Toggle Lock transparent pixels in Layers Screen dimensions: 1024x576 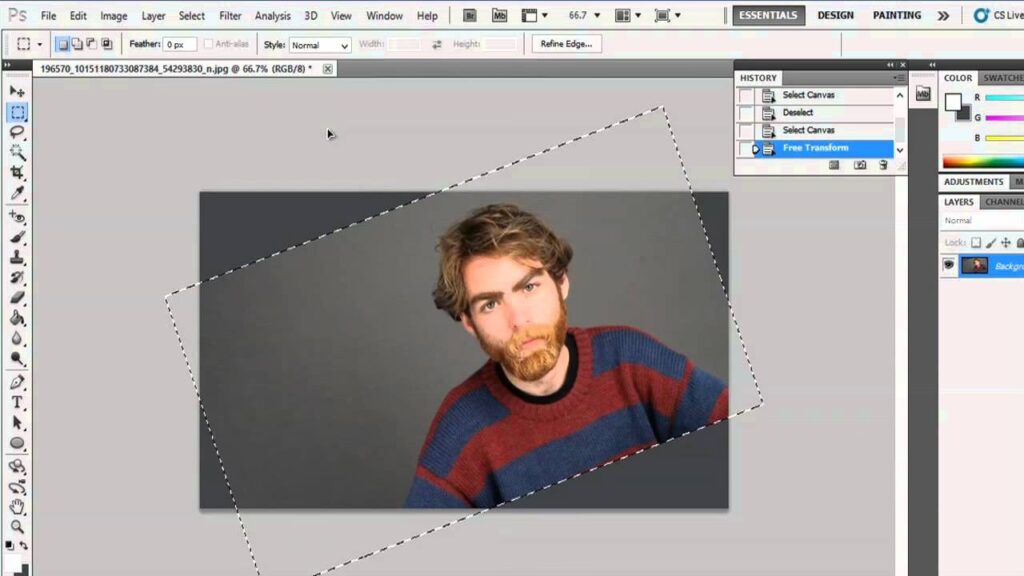976,243
